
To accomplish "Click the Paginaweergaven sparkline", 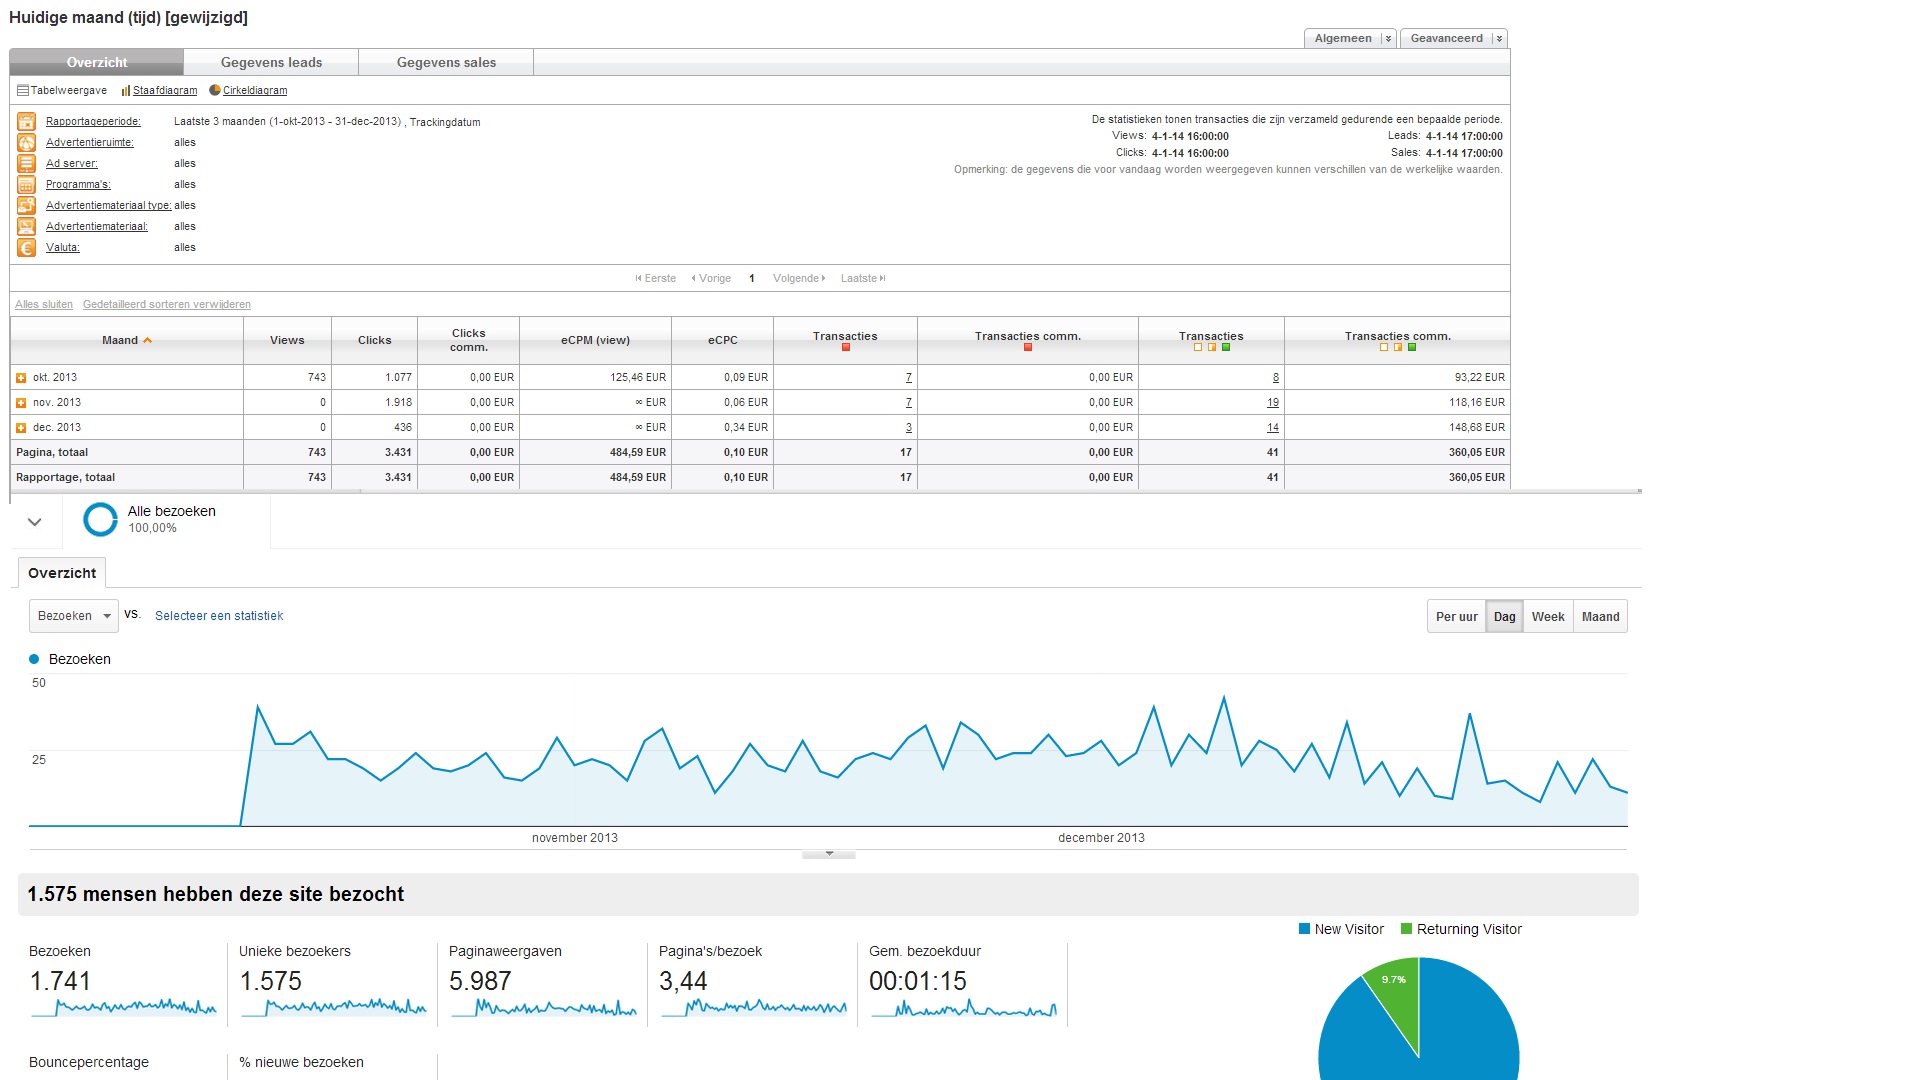I will pos(544,1007).
